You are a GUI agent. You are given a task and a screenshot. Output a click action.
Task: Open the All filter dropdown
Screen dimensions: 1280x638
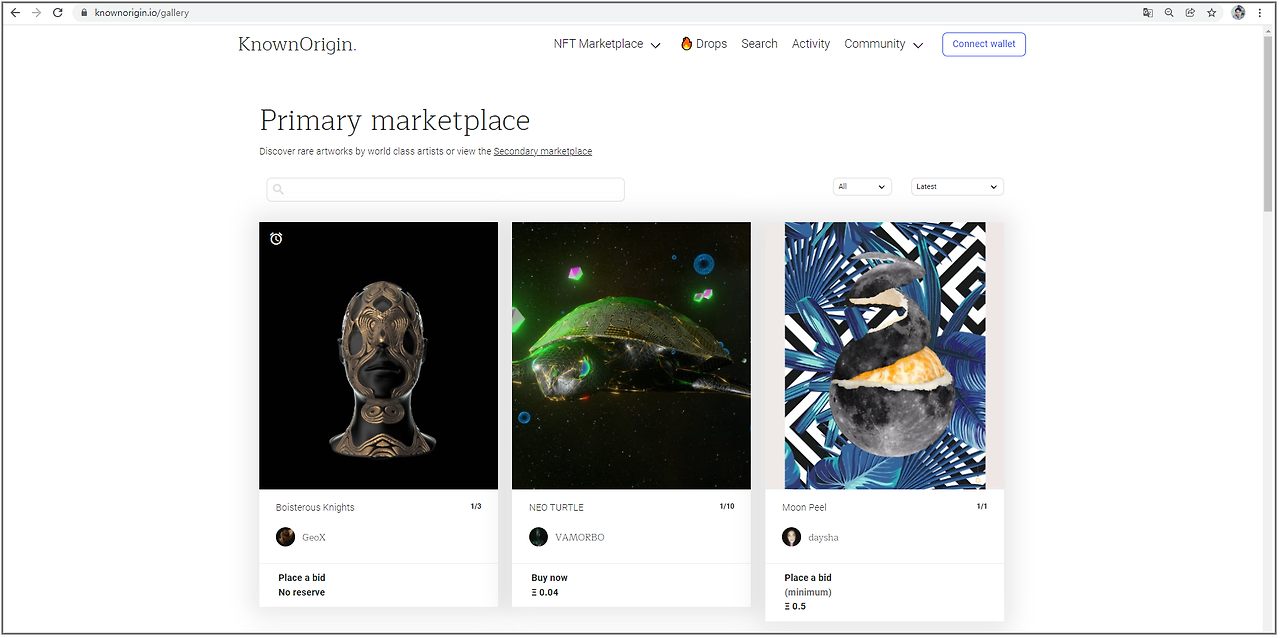coord(862,187)
